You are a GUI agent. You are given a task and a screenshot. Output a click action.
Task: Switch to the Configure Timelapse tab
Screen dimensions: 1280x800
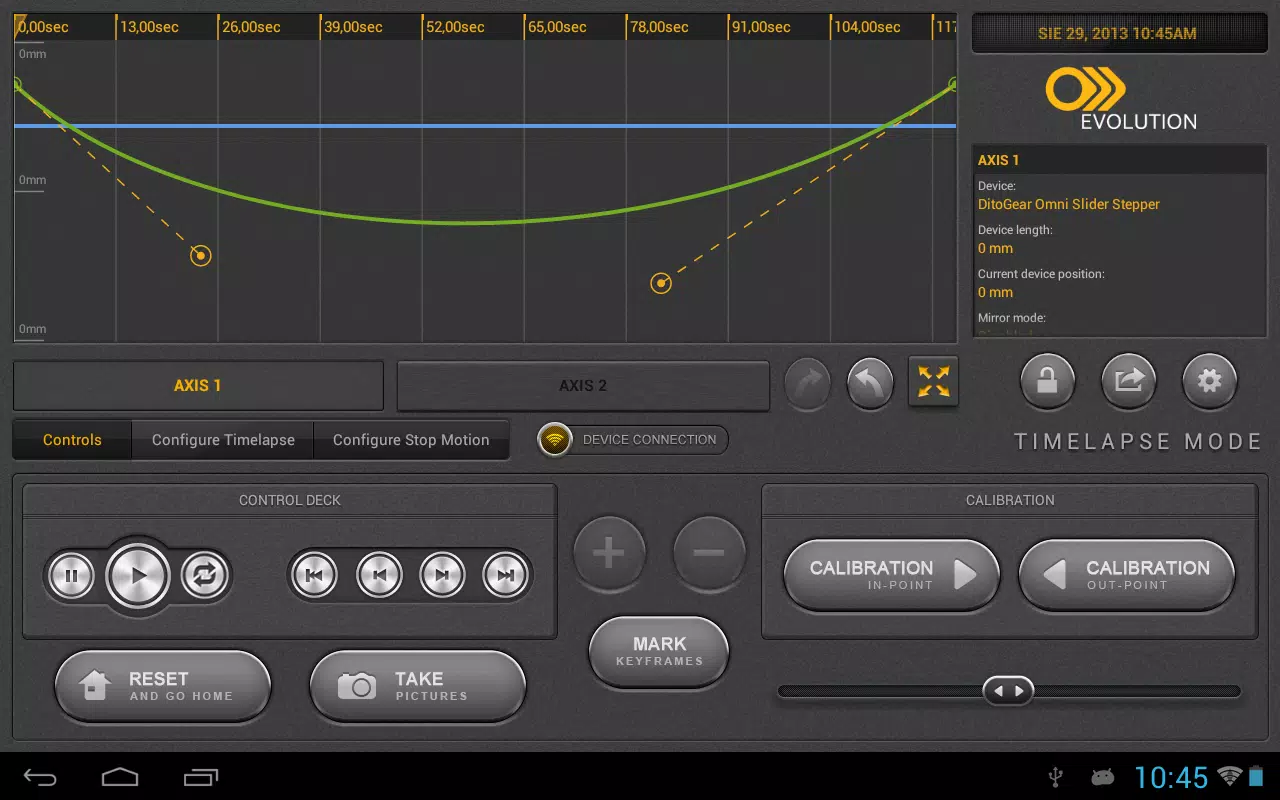coord(222,439)
